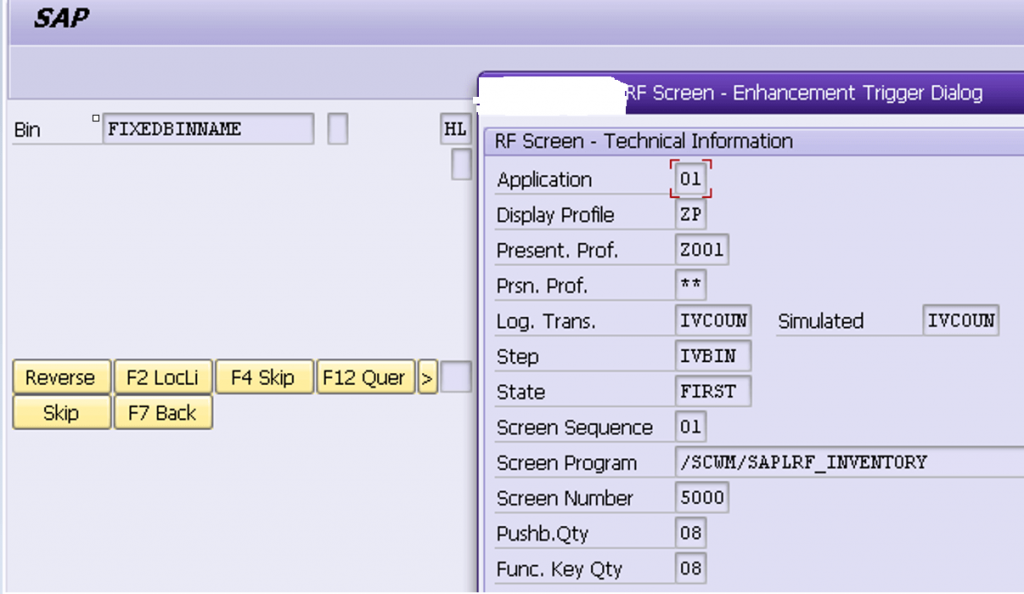Select the State field showing FIRST

click(x=713, y=391)
